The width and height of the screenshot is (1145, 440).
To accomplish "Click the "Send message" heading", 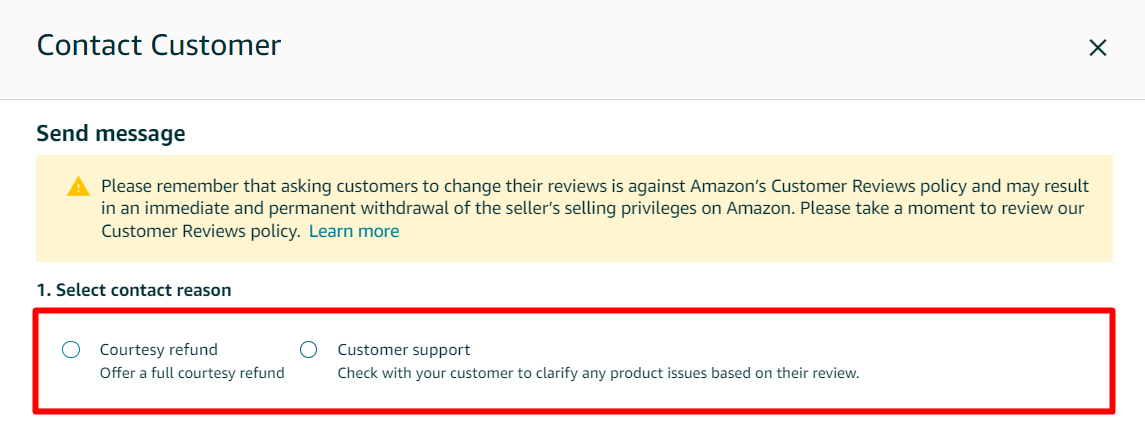I will pos(110,133).
